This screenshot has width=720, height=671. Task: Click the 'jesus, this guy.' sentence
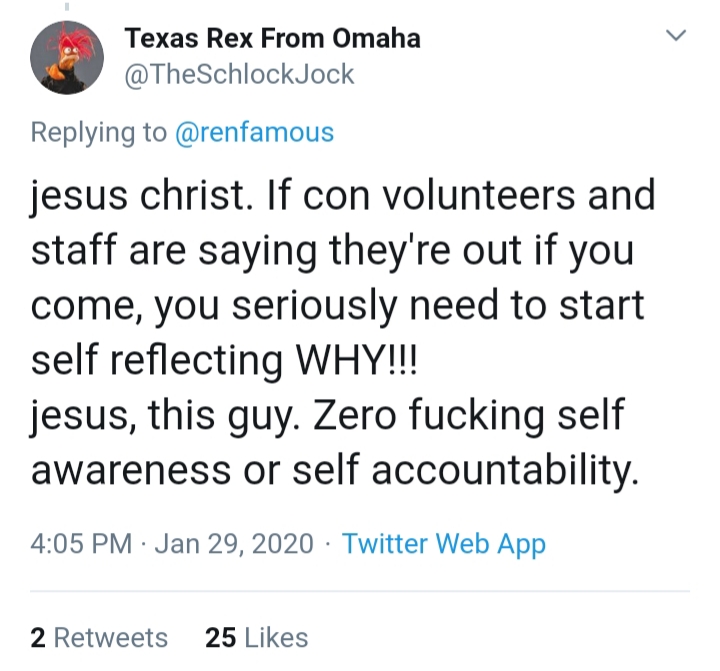[165, 417]
